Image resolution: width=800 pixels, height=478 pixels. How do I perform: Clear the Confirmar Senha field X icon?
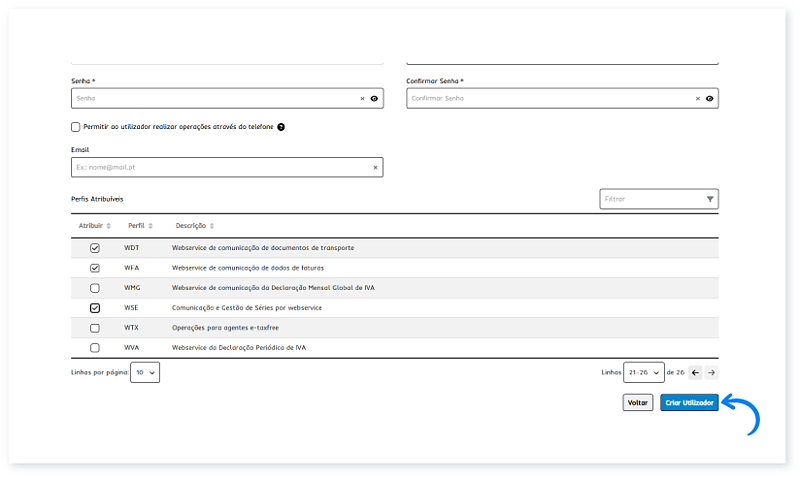(x=698, y=99)
